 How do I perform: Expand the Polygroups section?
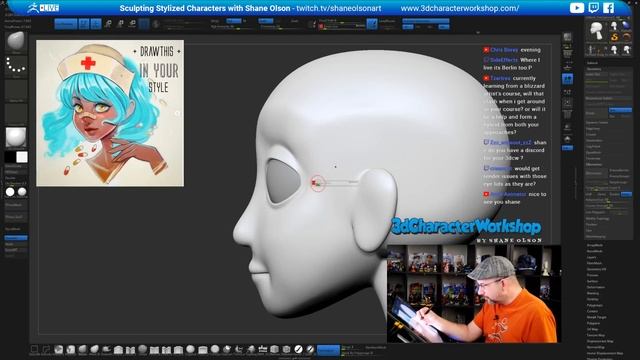tap(595, 305)
